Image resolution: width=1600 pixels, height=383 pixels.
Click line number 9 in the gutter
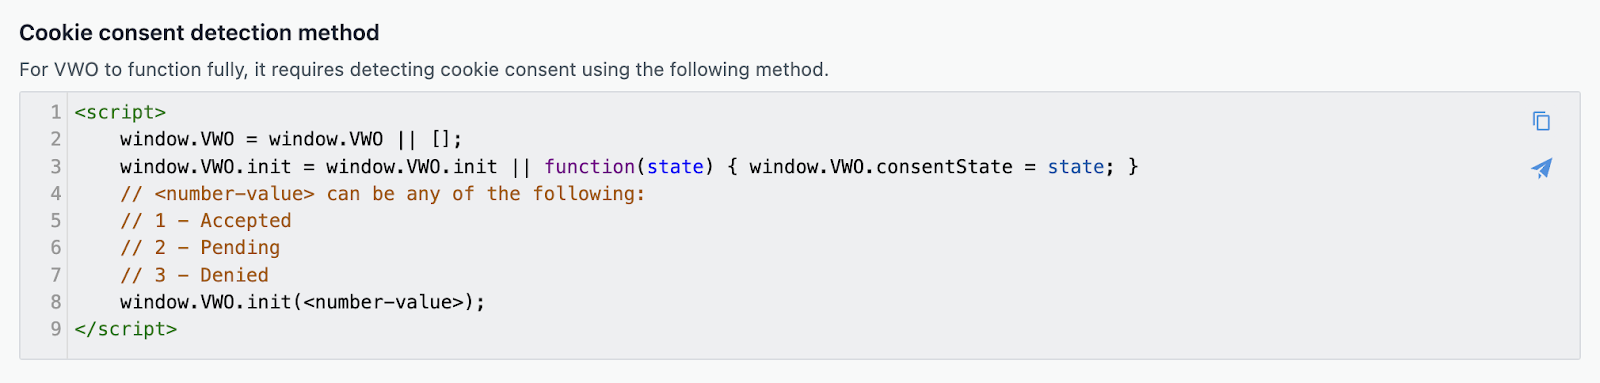(56, 329)
